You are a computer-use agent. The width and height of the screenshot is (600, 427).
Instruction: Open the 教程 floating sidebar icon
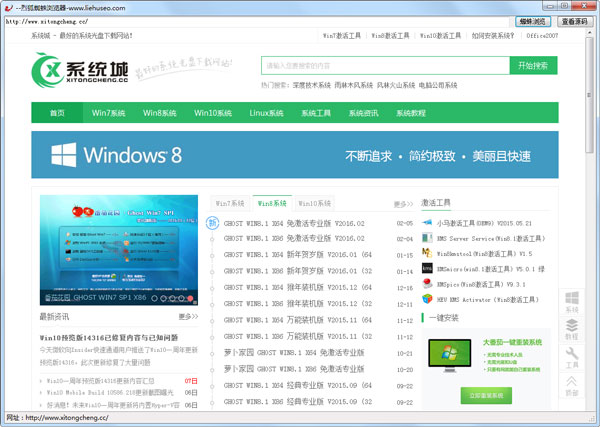point(572,329)
